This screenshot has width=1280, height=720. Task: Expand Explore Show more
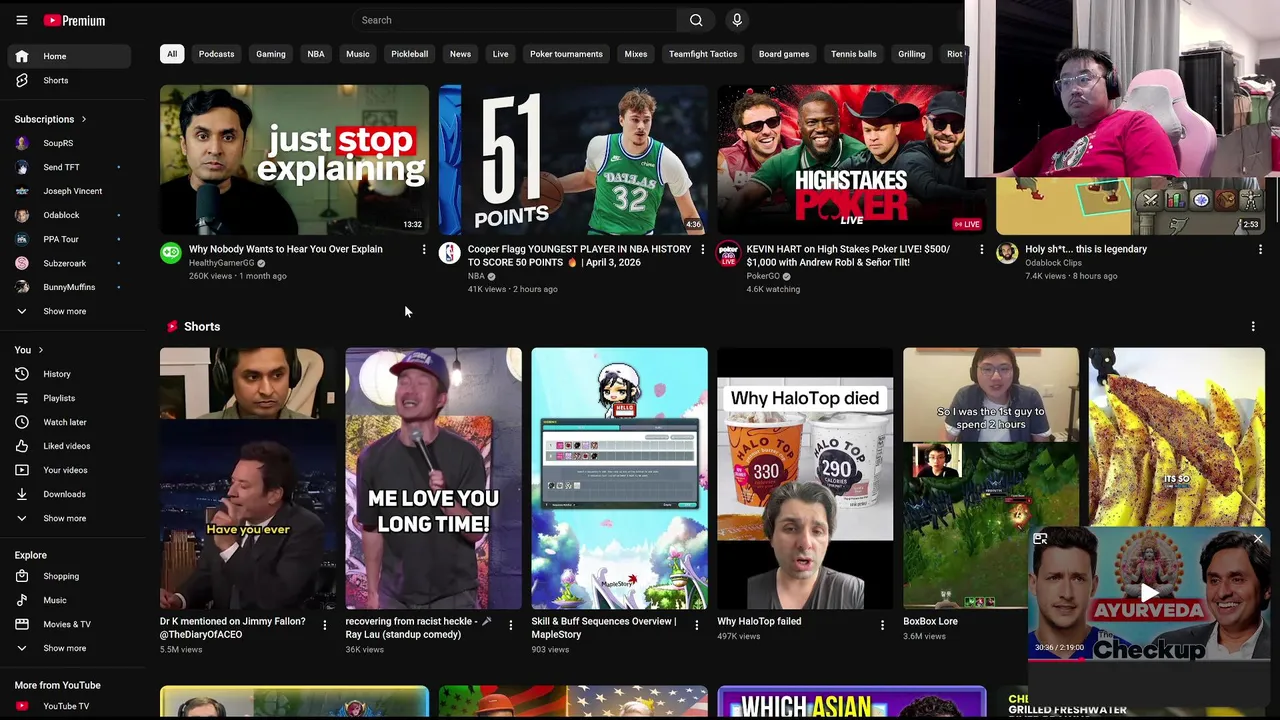click(70, 648)
